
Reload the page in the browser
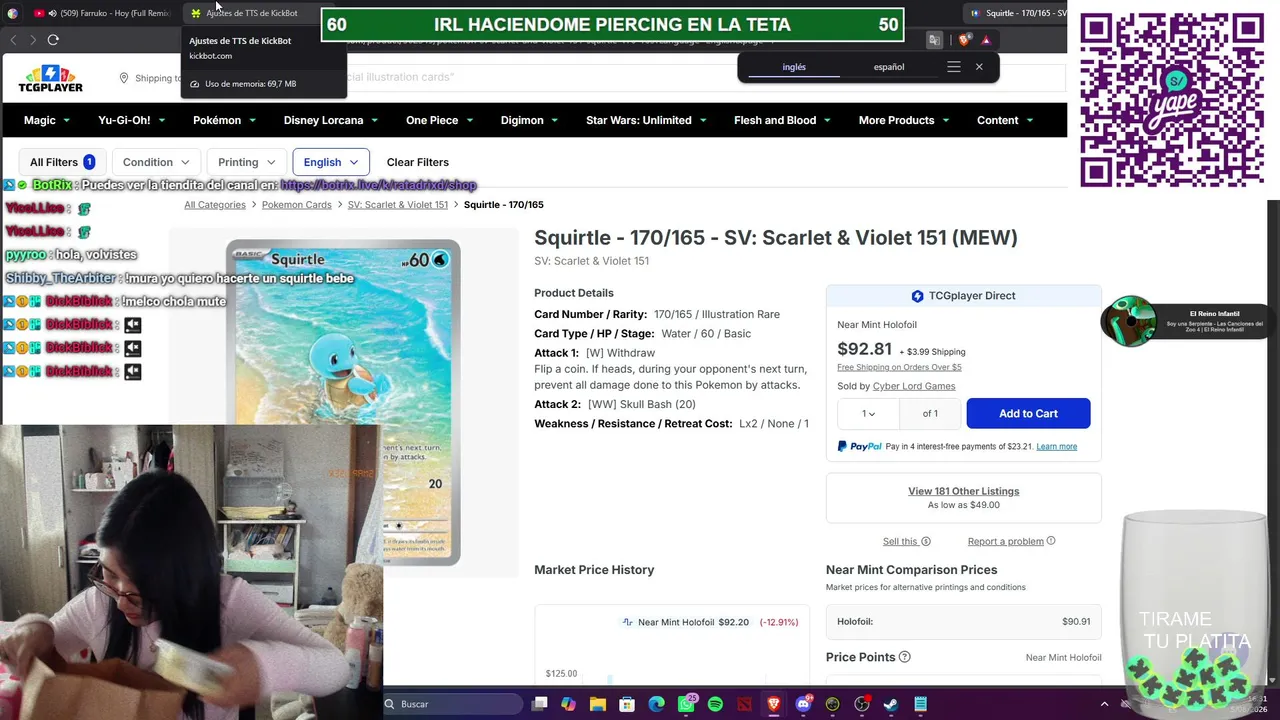(x=53, y=40)
